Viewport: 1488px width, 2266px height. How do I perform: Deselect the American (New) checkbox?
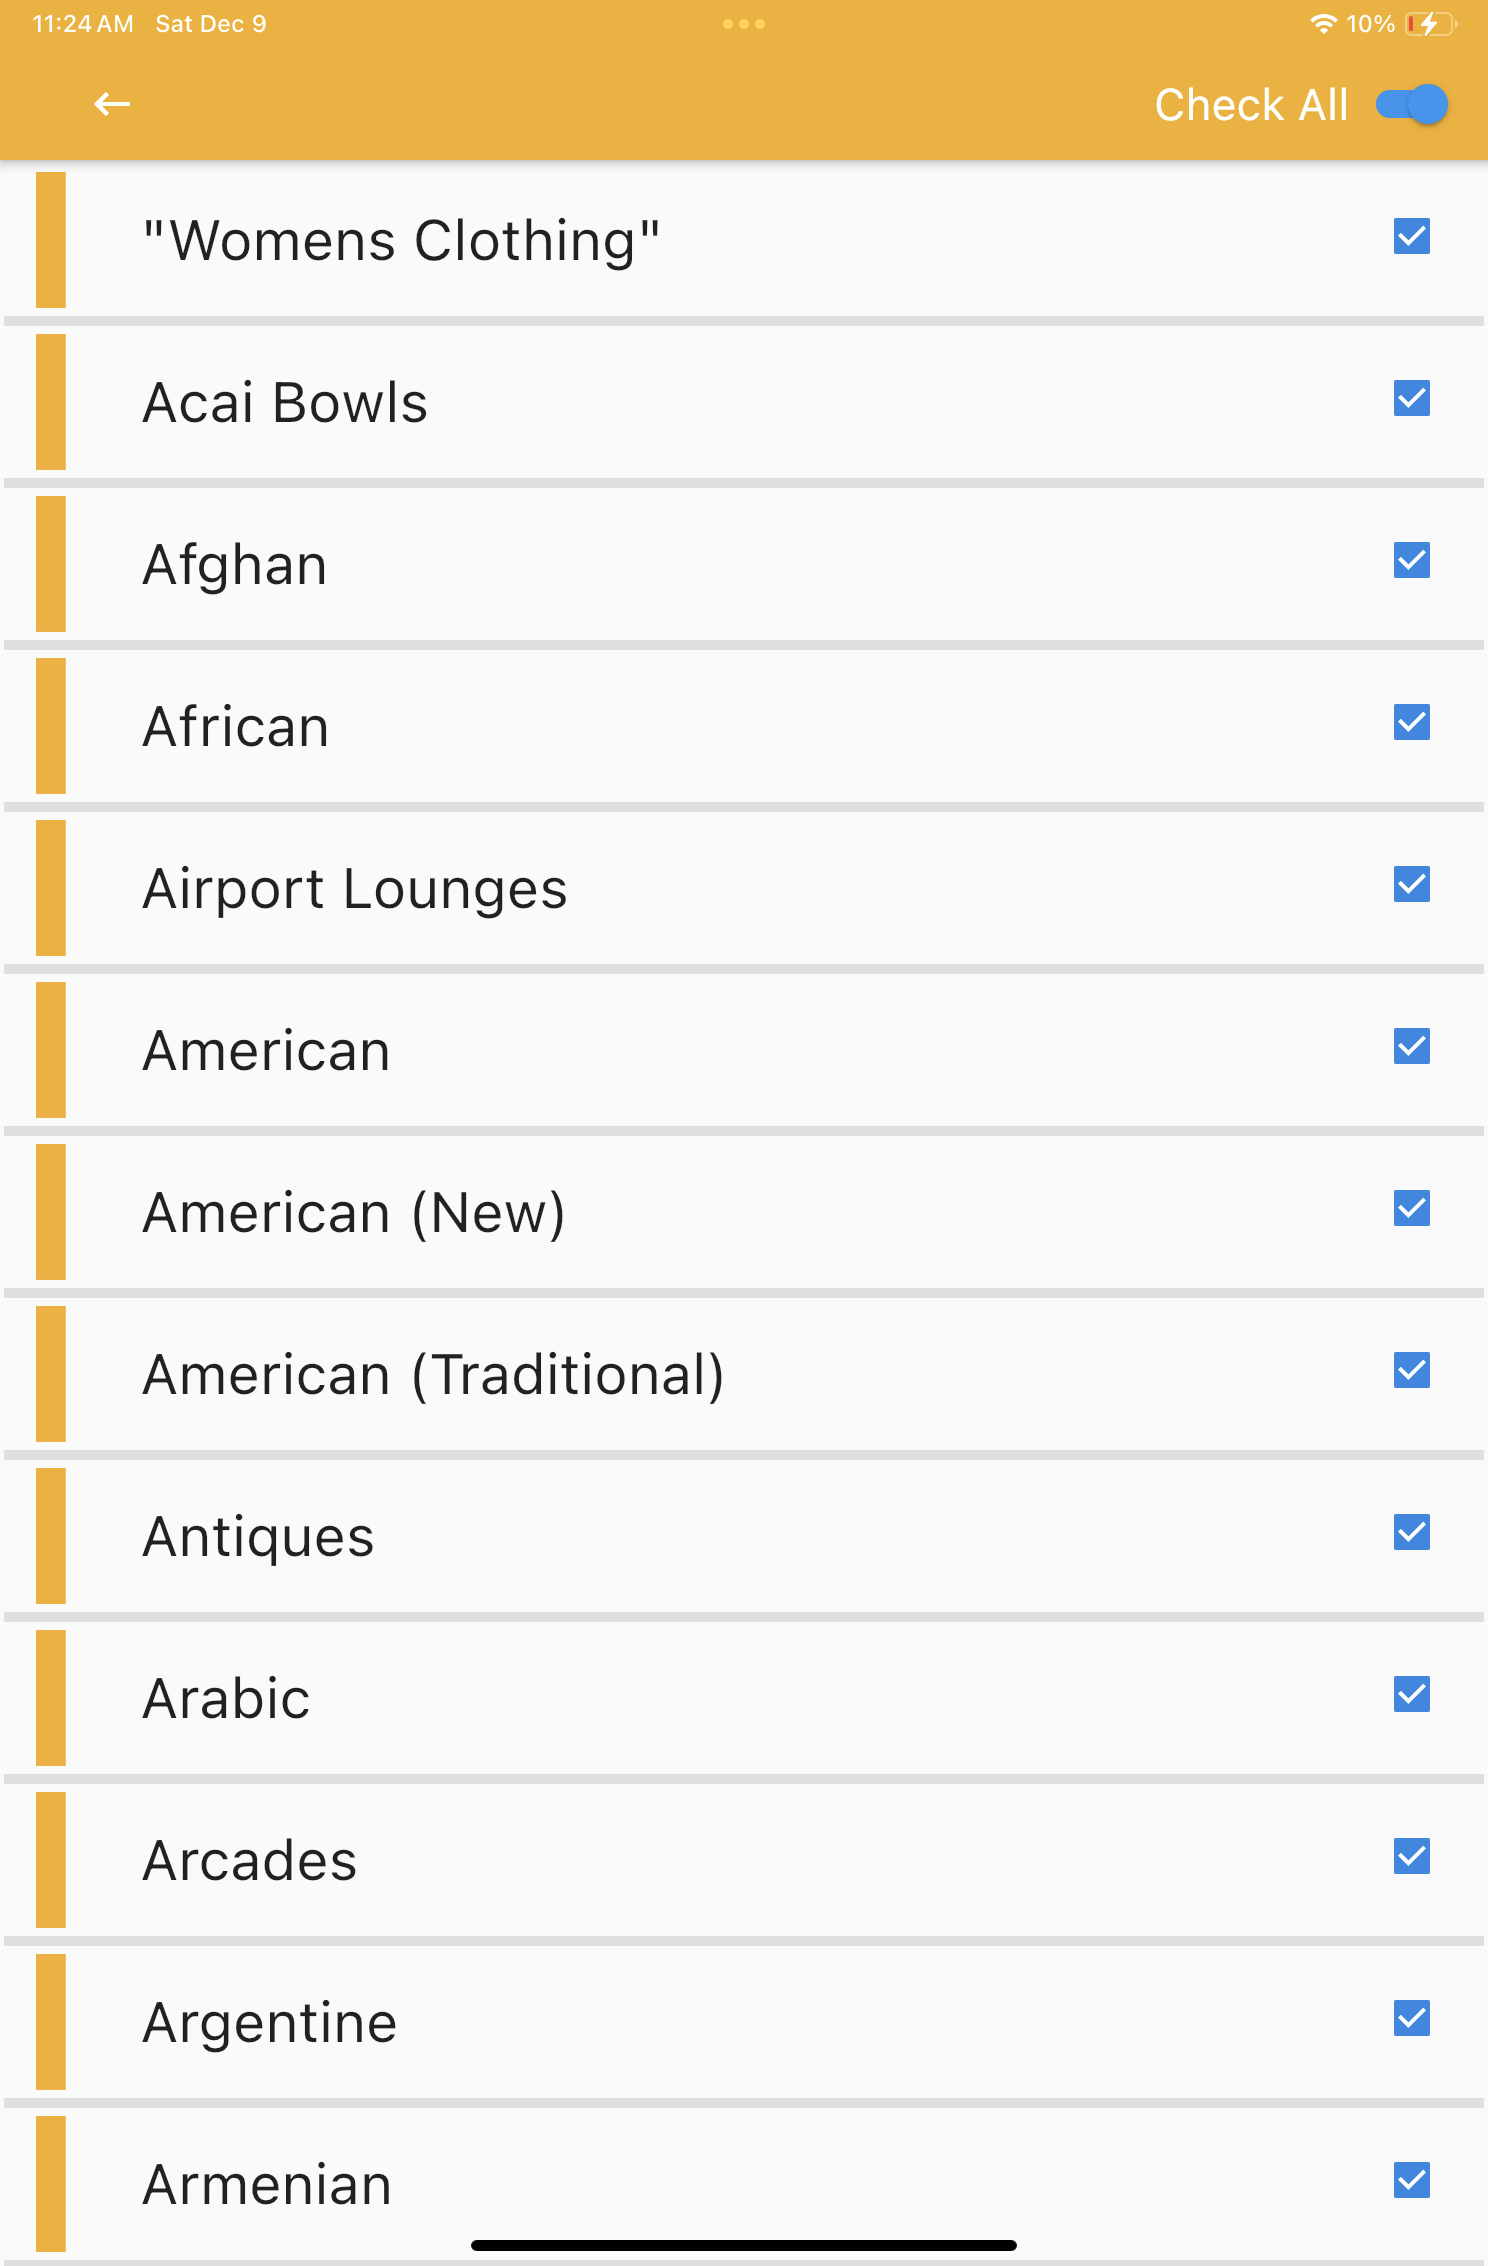(1411, 1209)
